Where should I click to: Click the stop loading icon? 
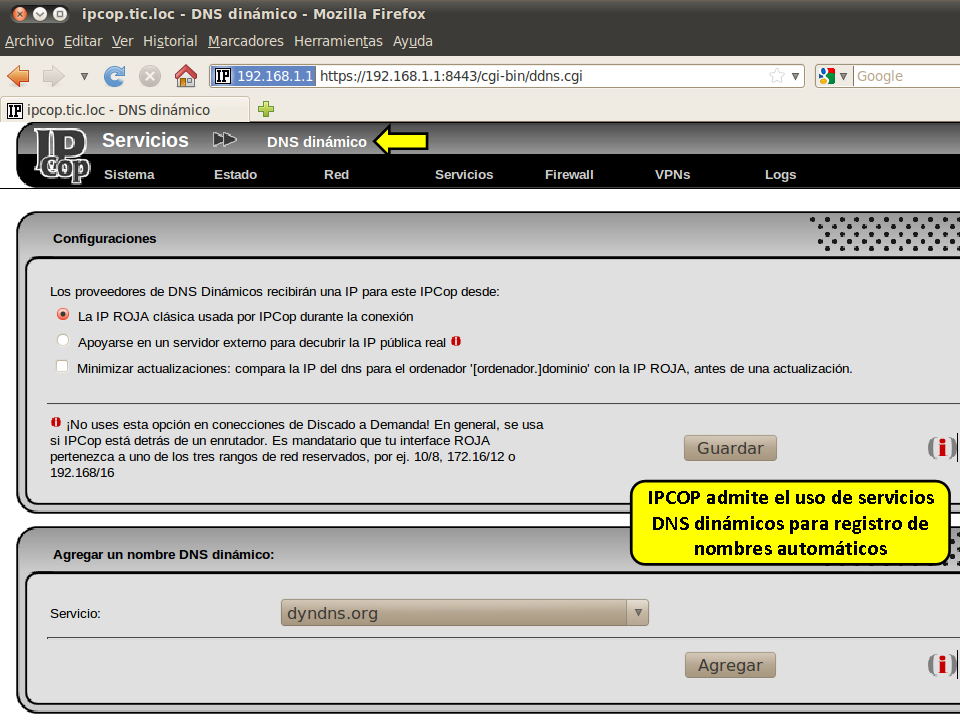pyautogui.click(x=150, y=76)
